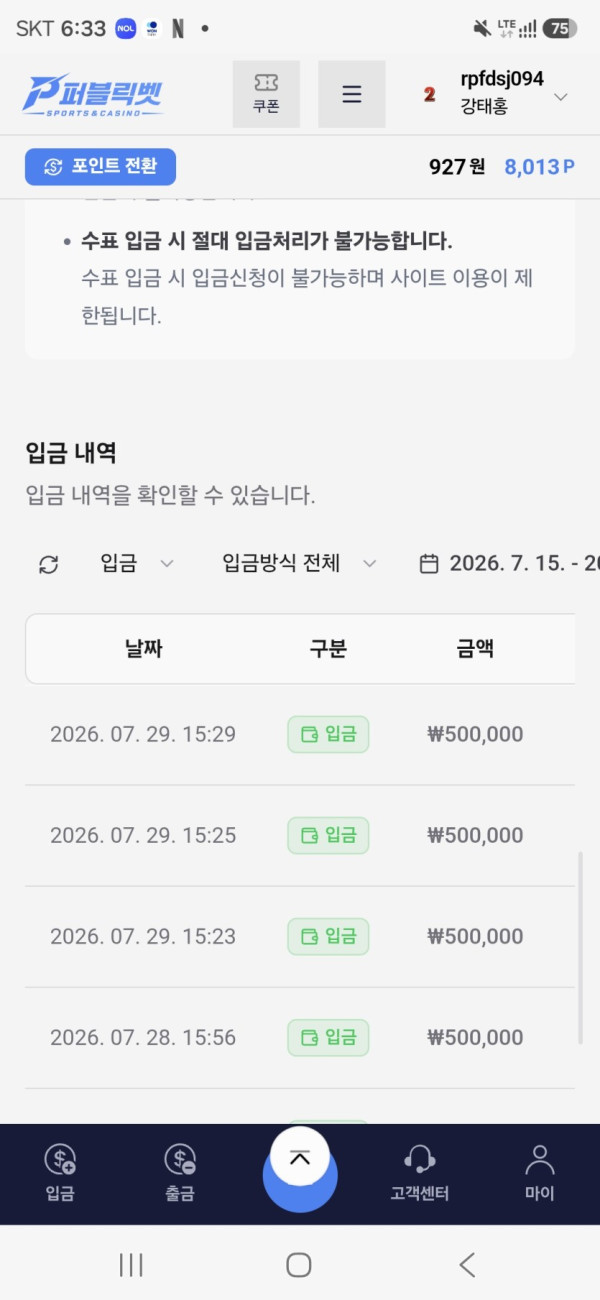Image resolution: width=600 pixels, height=1300 pixels.
Task: Tap the 퍼블릭벳 logo
Action: pyautogui.click(x=92, y=95)
